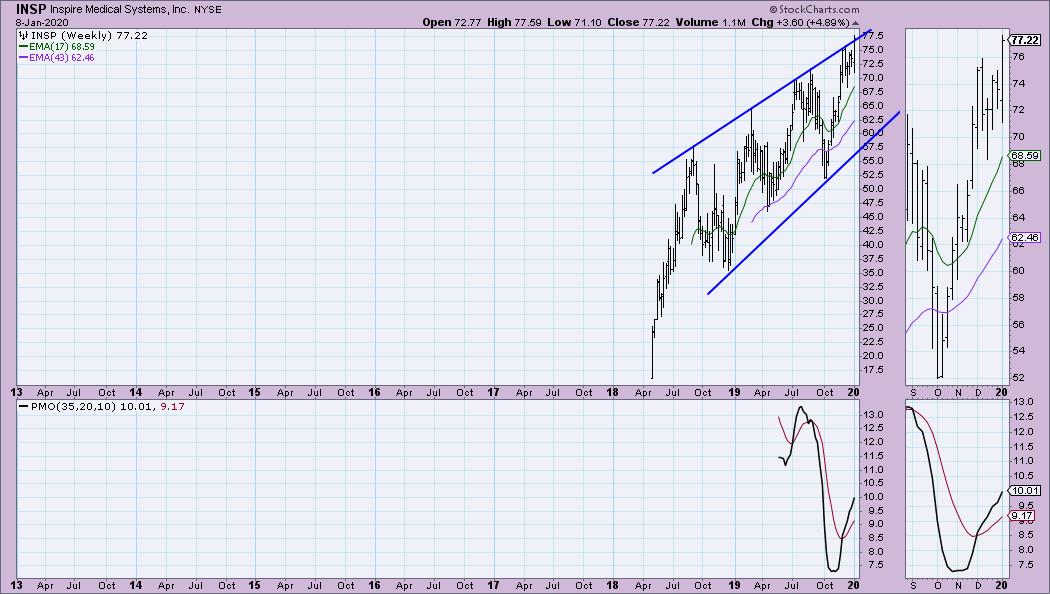Click the 76 label on the zoomed price axis
The image size is (1050, 594).
tap(1018, 57)
